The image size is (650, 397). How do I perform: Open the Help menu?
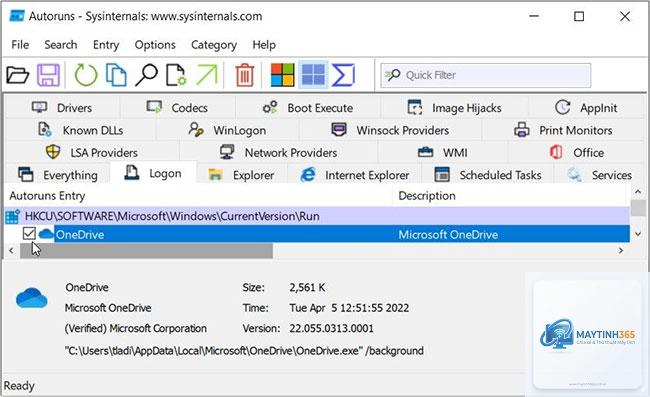tap(264, 45)
